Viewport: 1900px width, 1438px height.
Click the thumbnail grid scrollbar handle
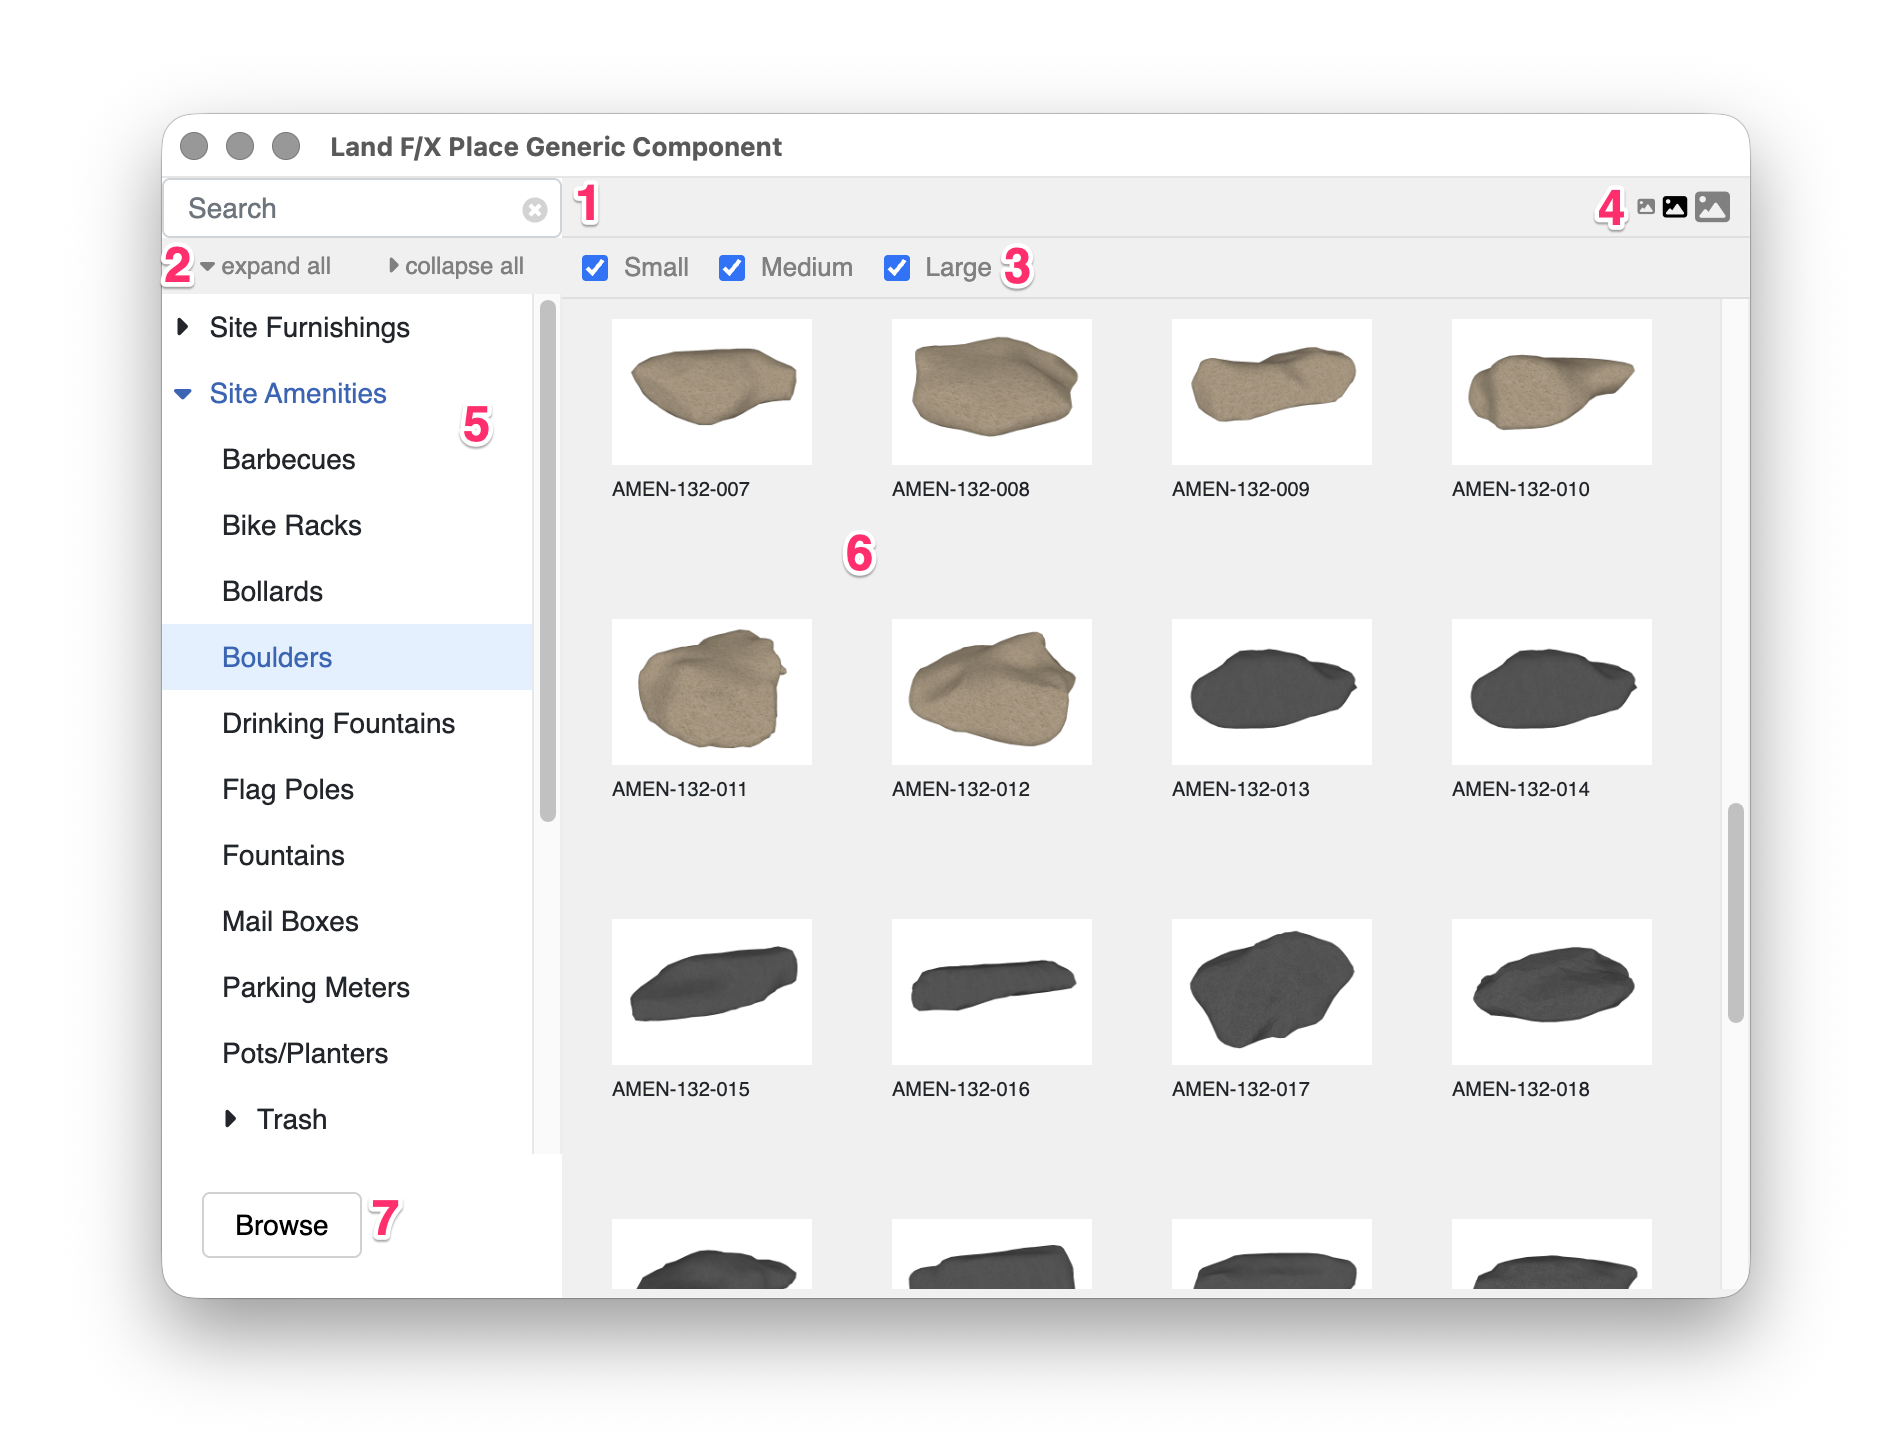(x=1736, y=912)
